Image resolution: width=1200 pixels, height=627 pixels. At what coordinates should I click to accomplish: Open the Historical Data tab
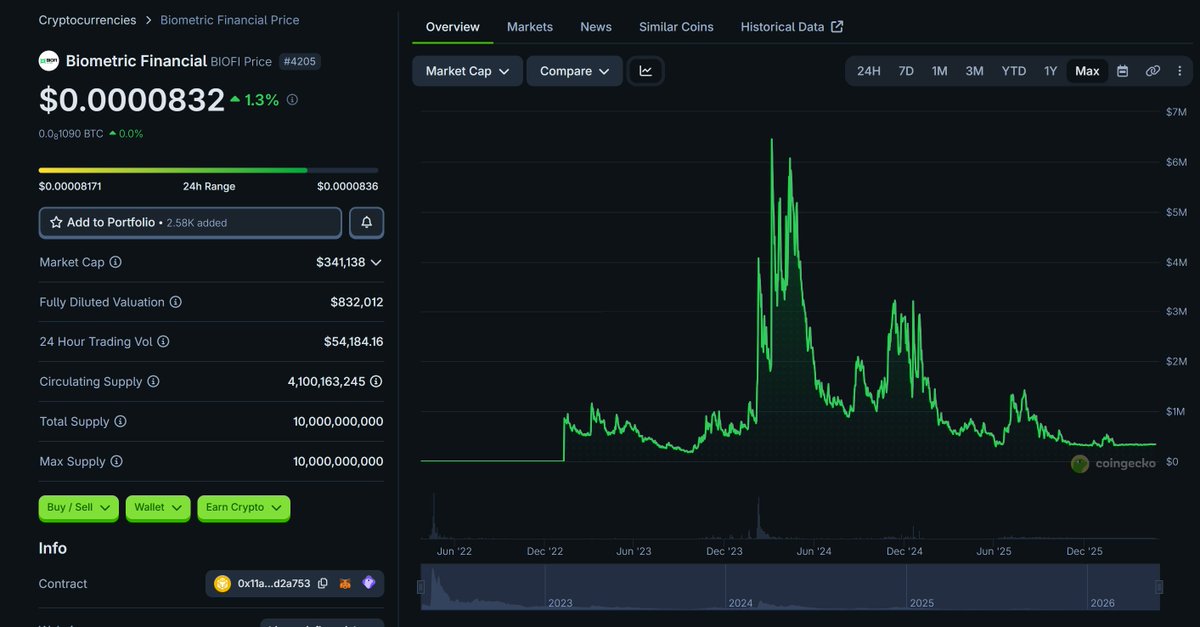(x=792, y=27)
